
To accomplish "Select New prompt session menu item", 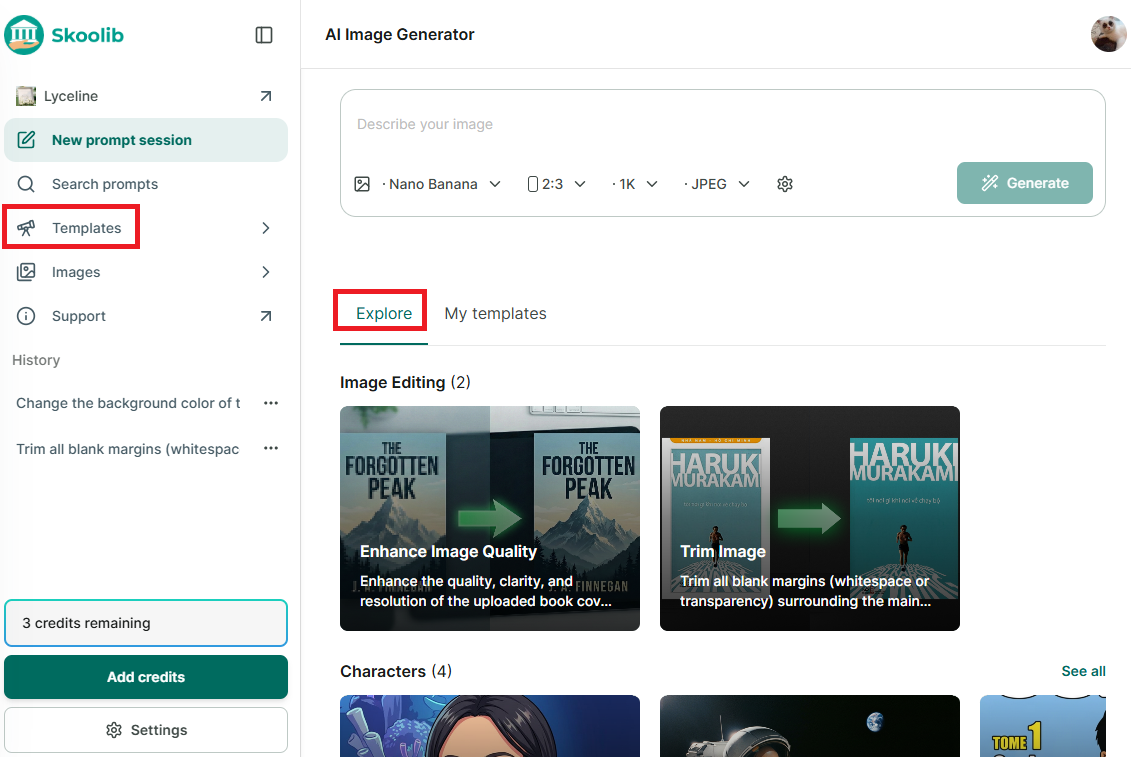I will point(146,140).
